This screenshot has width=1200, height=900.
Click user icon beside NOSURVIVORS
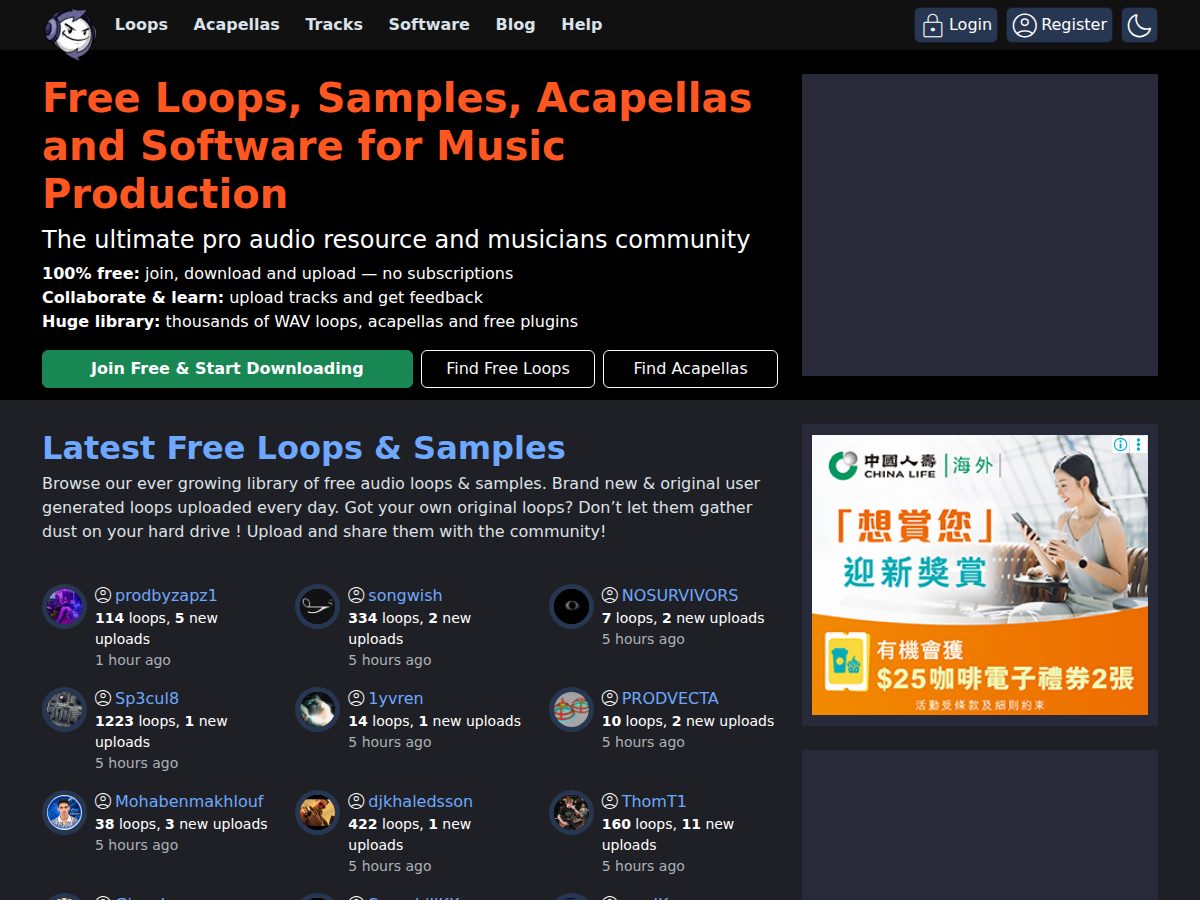[x=610, y=595]
